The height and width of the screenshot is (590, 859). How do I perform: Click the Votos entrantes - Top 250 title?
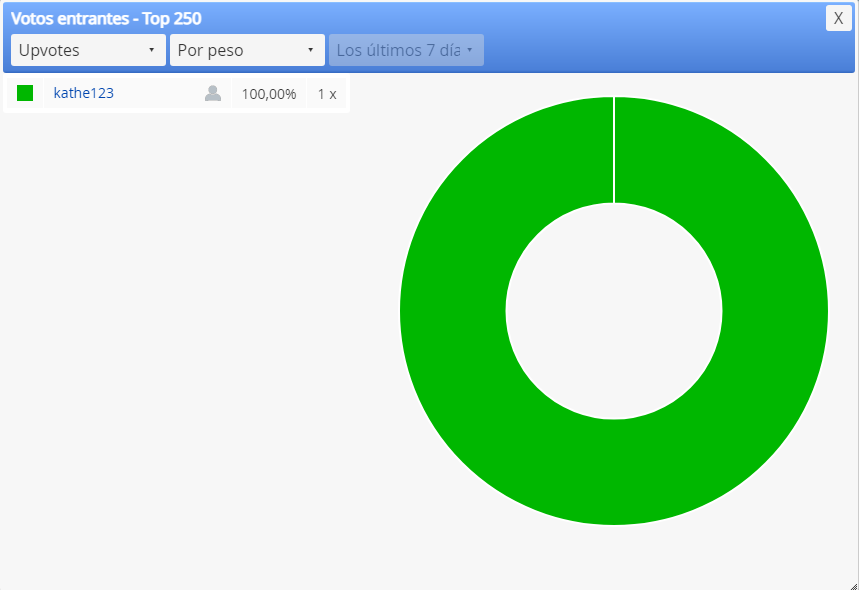pyautogui.click(x=106, y=19)
